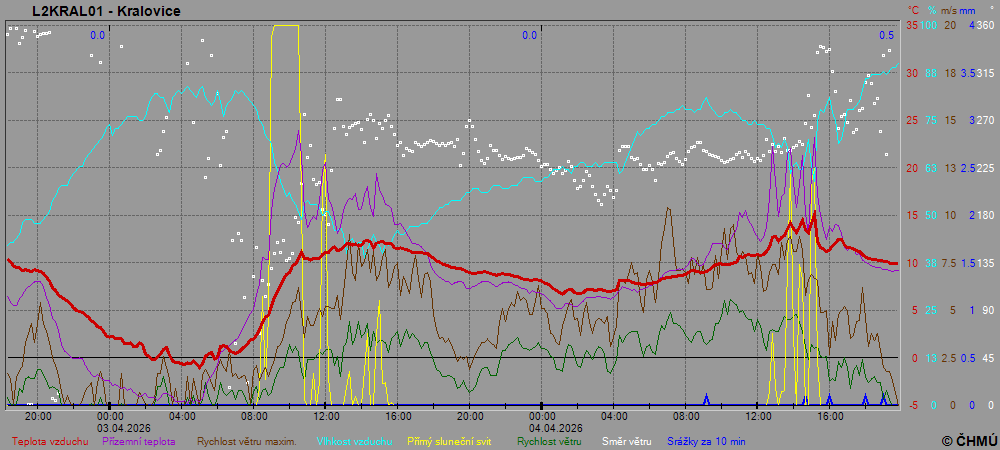Click the blue 0.5 precipitation value label
The height and width of the screenshot is (450, 1000).
886,35
